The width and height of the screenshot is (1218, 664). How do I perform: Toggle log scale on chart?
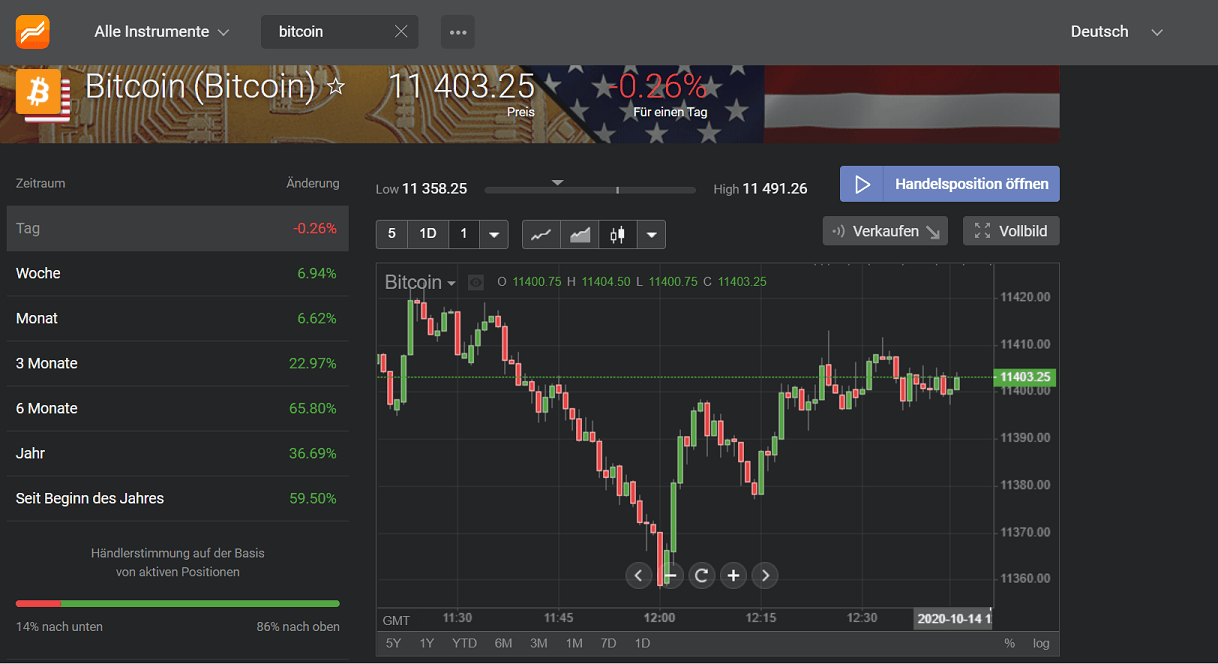pos(1041,643)
